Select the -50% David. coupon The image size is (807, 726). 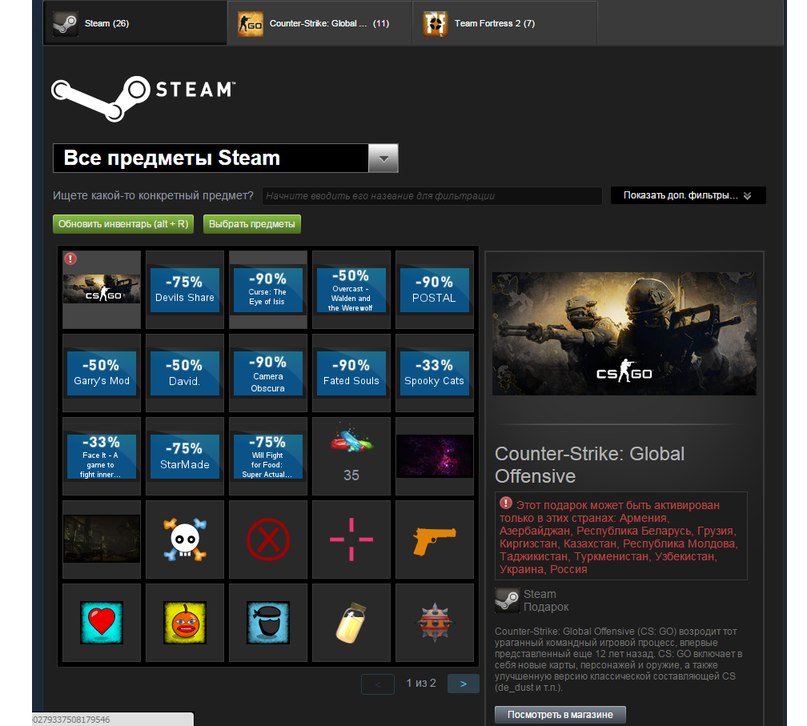[x=185, y=373]
